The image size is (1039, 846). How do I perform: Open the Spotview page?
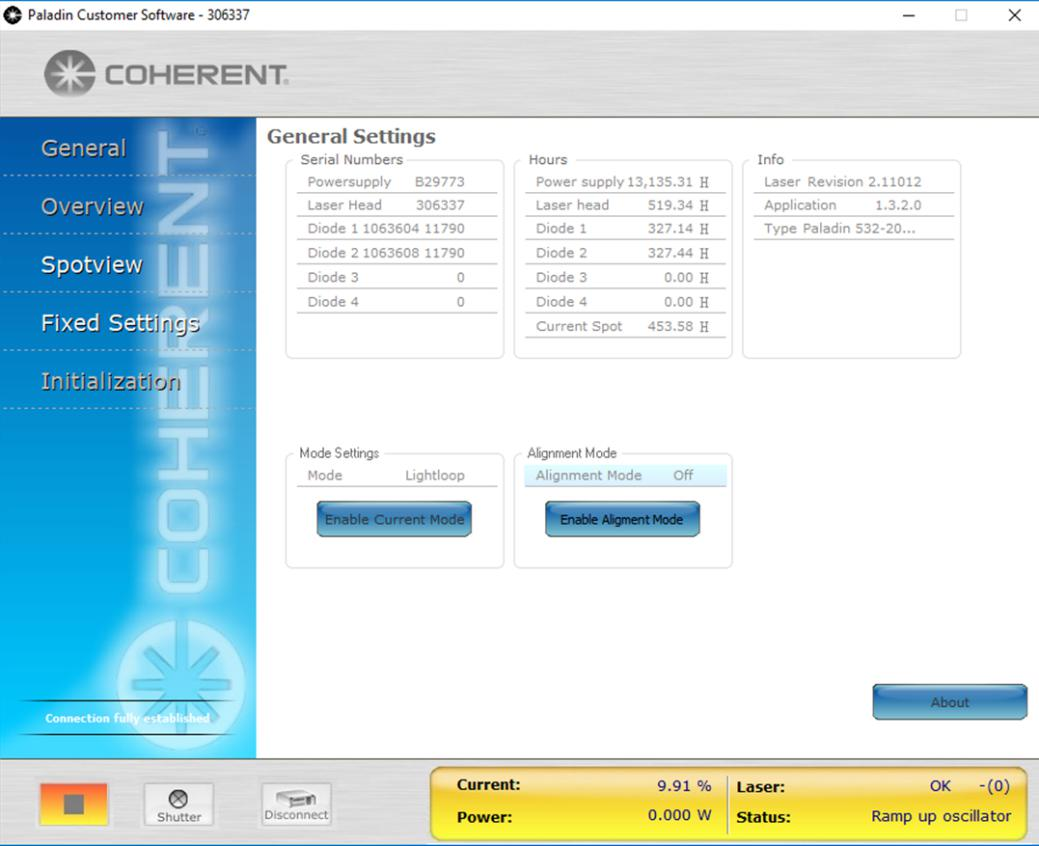(x=92, y=265)
